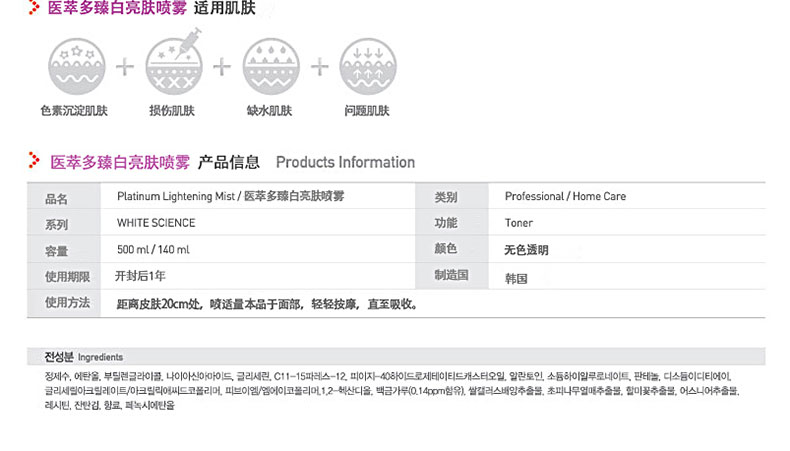Click the 问题肌肤 text label
This screenshot has width=790, height=451.
tap(365, 111)
